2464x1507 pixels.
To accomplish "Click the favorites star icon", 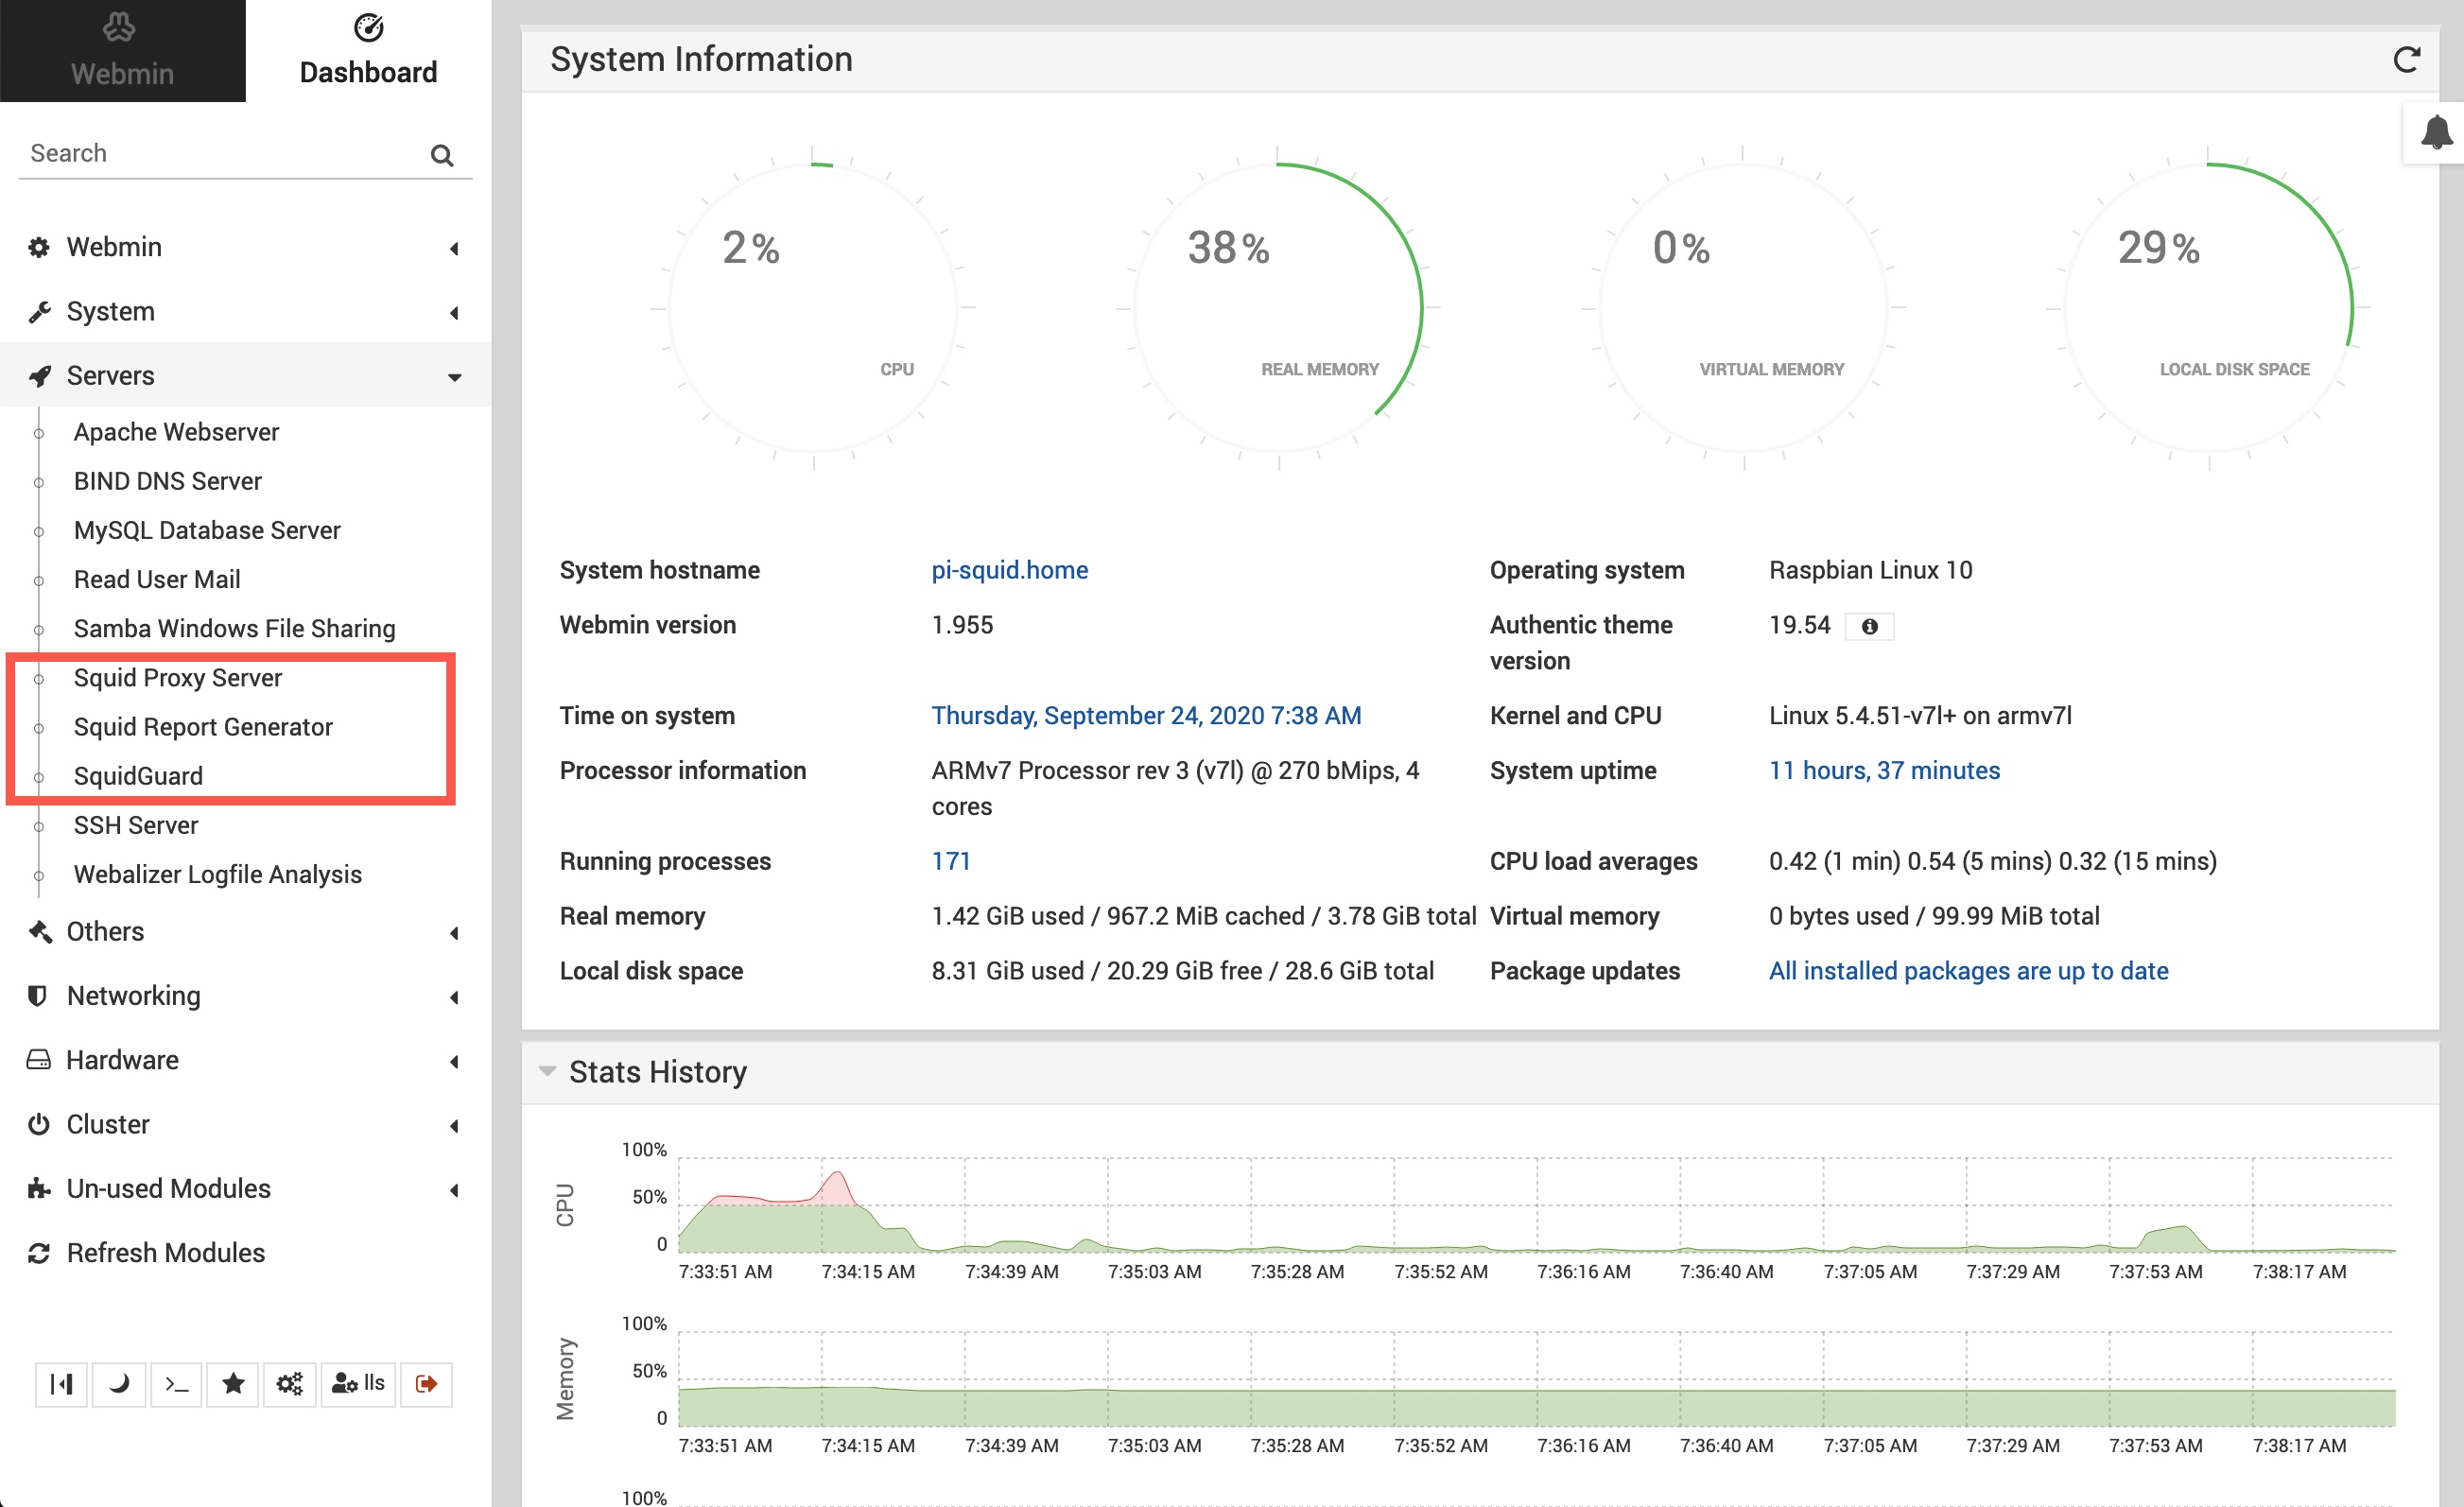I will [233, 1384].
